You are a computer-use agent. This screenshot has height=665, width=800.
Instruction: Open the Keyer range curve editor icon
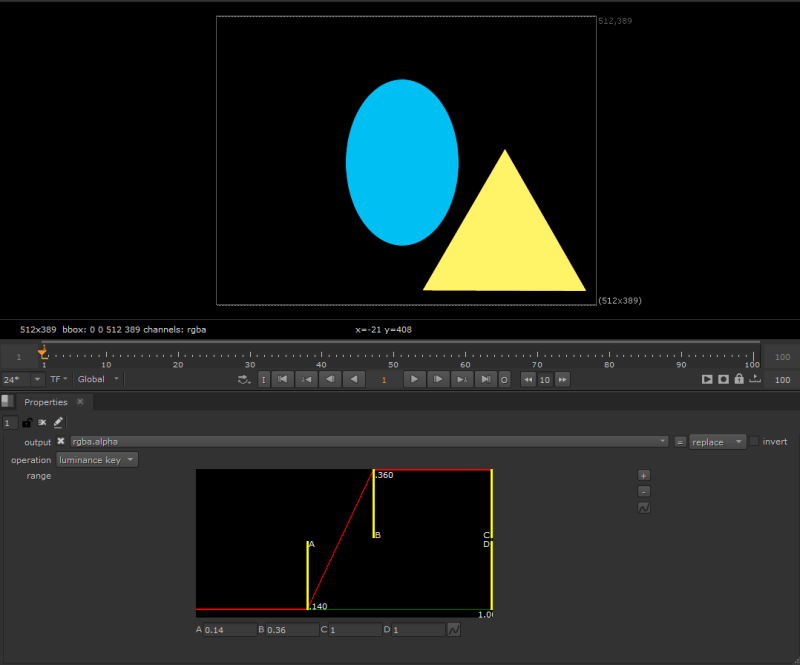[644, 507]
